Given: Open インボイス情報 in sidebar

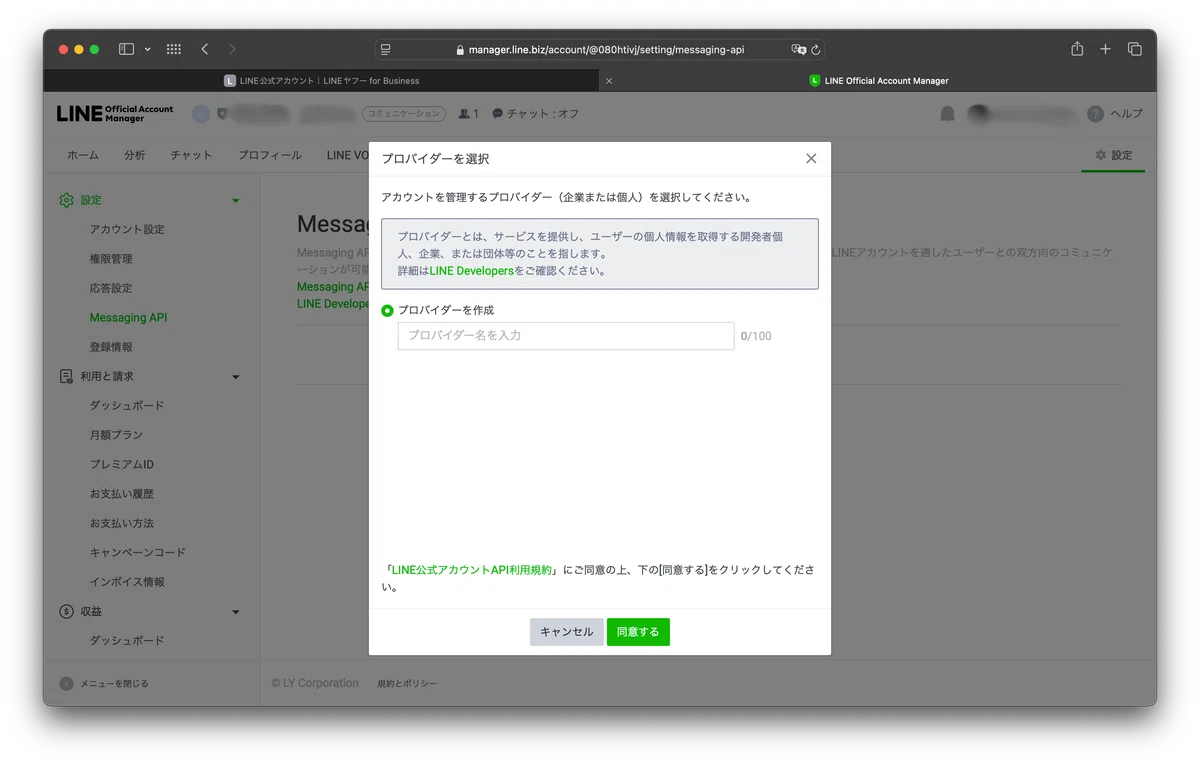Looking at the screenshot, I should pos(127,582).
